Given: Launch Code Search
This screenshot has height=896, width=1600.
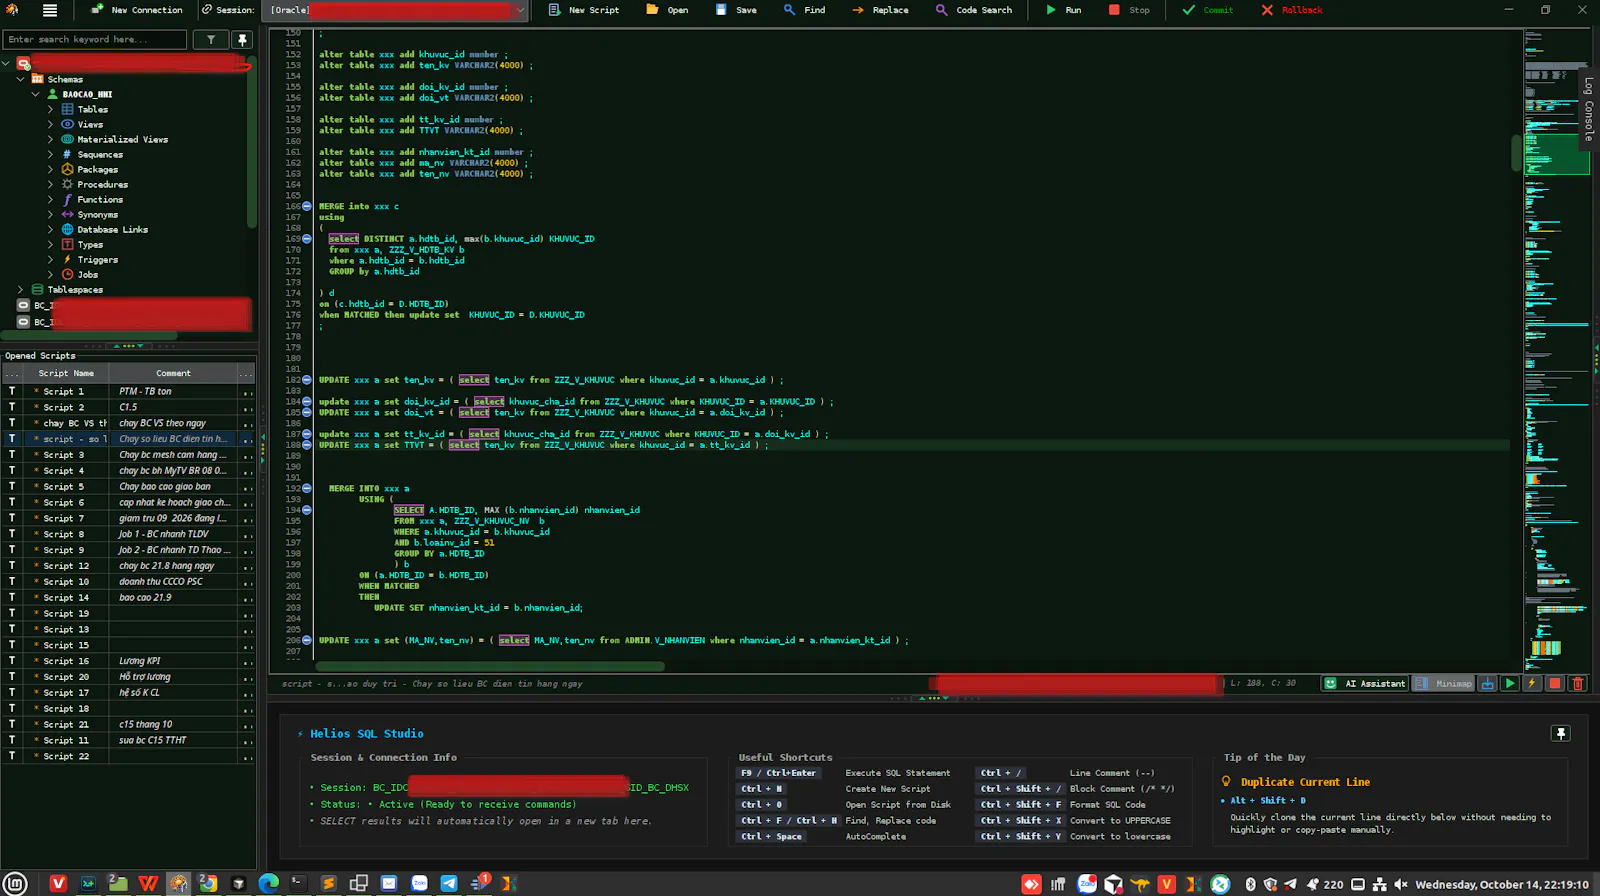Looking at the screenshot, I should 974,10.
